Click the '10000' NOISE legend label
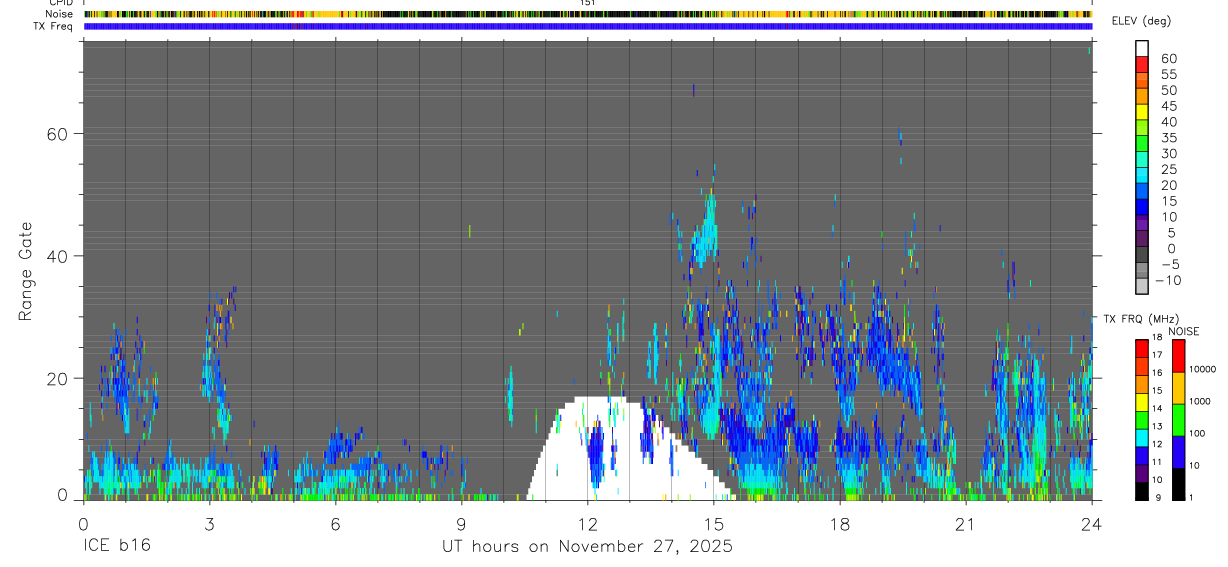 pos(1204,369)
